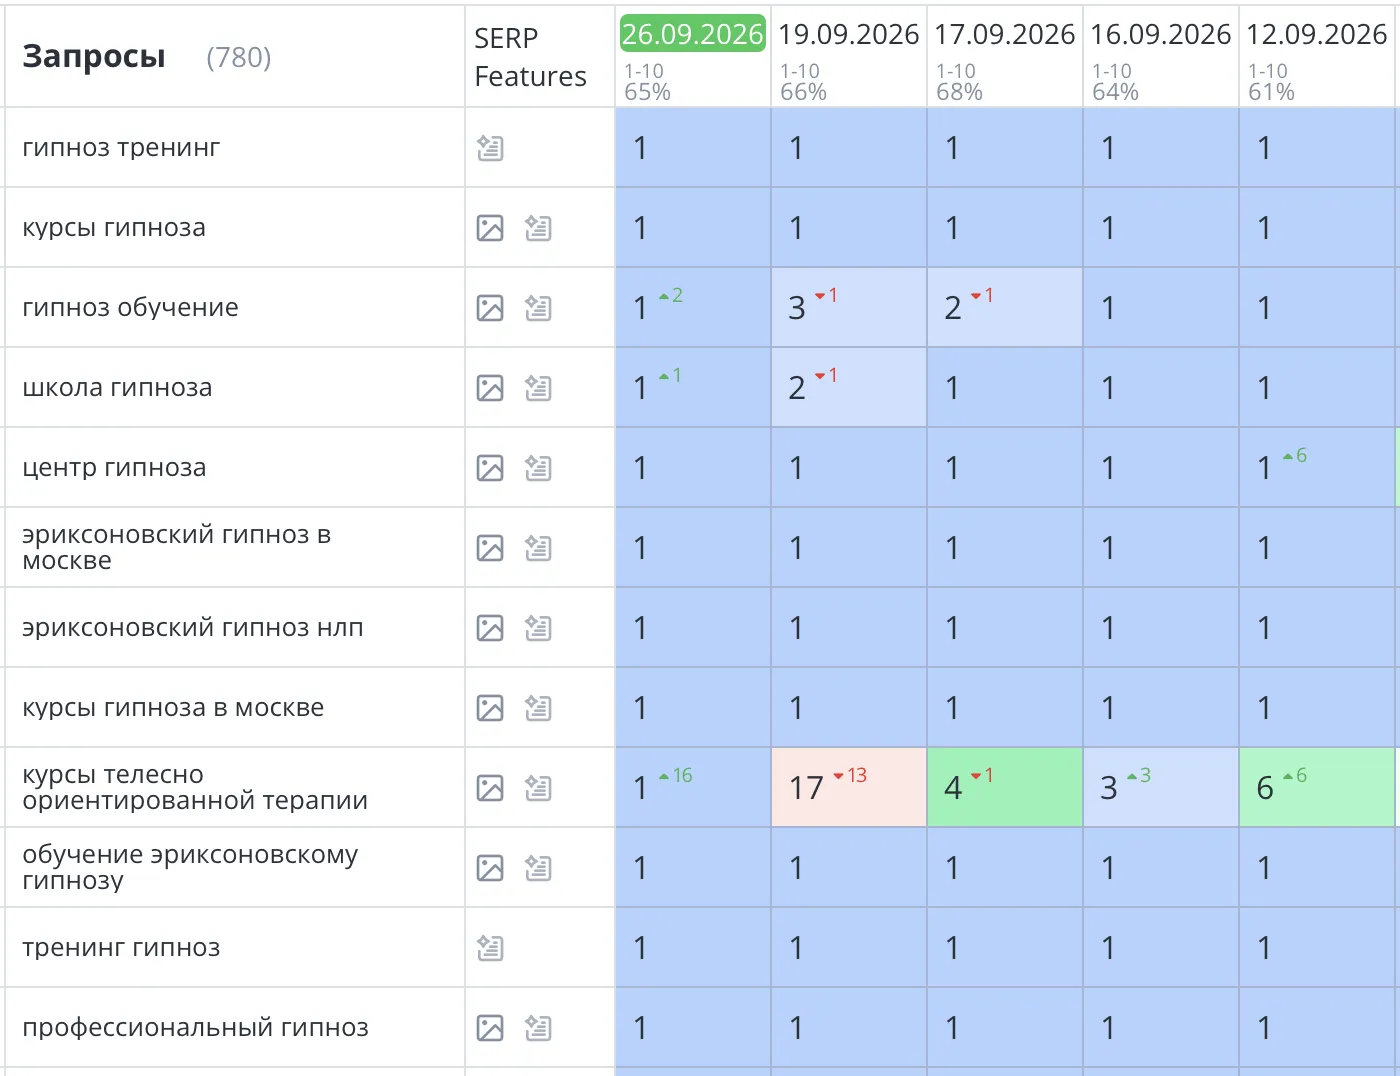The width and height of the screenshot is (1400, 1076).
Task: Open the query гипноз тренинг
Action: (x=121, y=148)
